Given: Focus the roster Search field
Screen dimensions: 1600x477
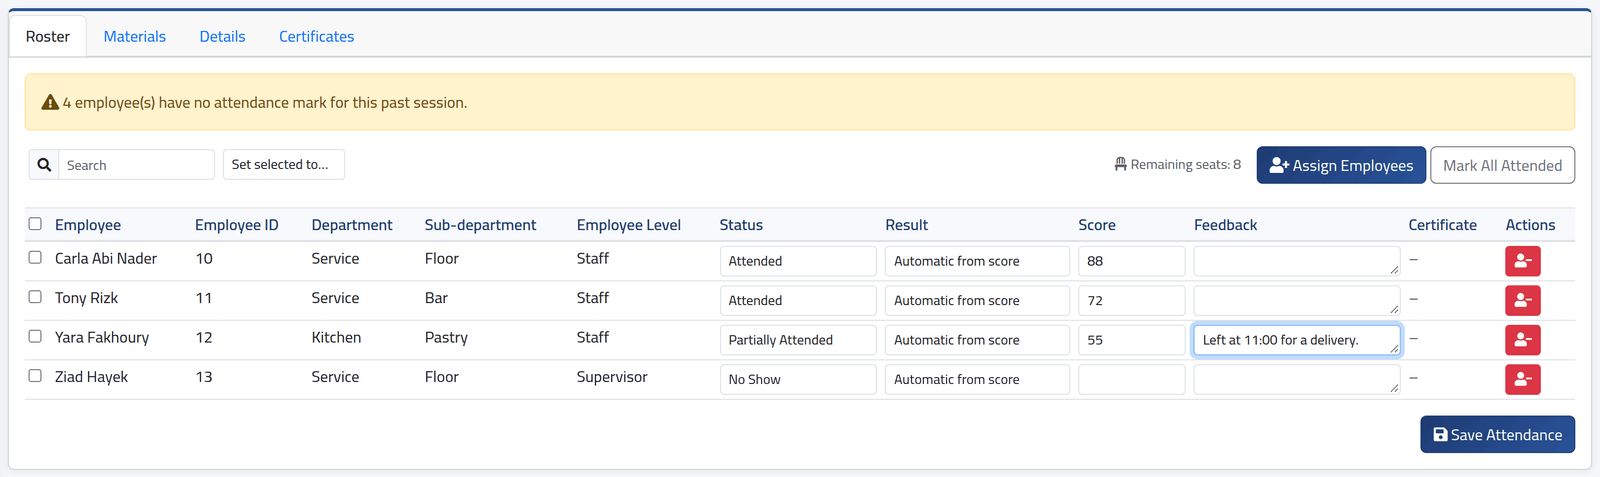Looking at the screenshot, I should tap(136, 165).
